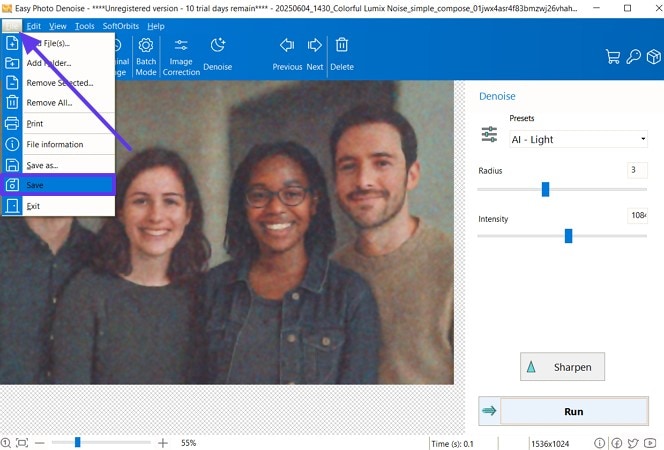Open the Edit menu
The height and width of the screenshot is (450, 664).
(x=33, y=26)
